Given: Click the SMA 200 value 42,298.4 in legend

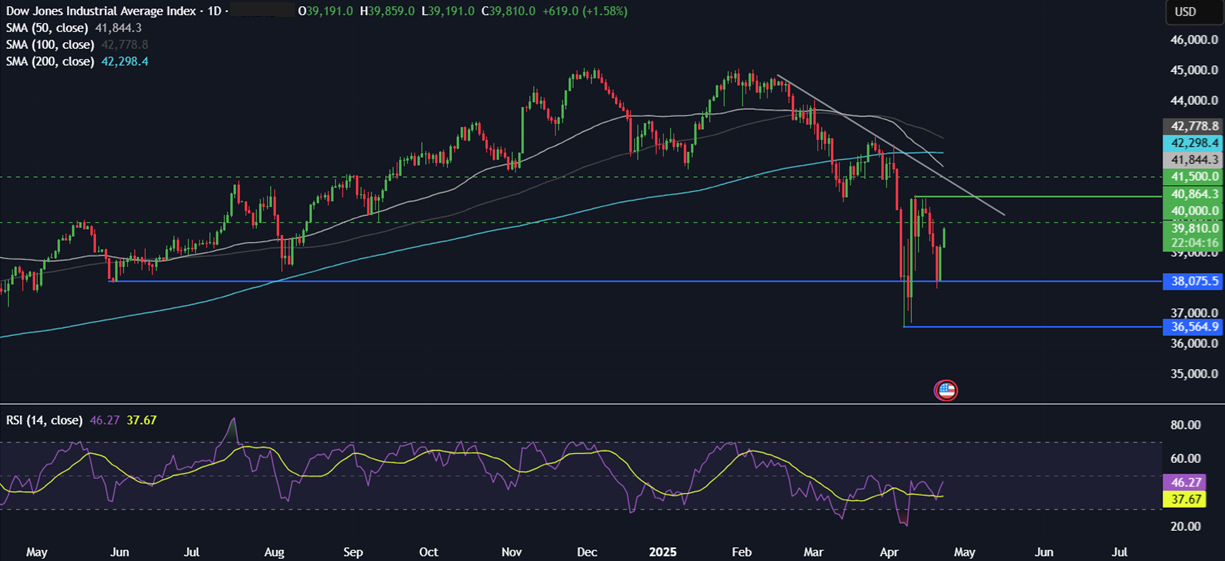Looking at the screenshot, I should point(125,62).
